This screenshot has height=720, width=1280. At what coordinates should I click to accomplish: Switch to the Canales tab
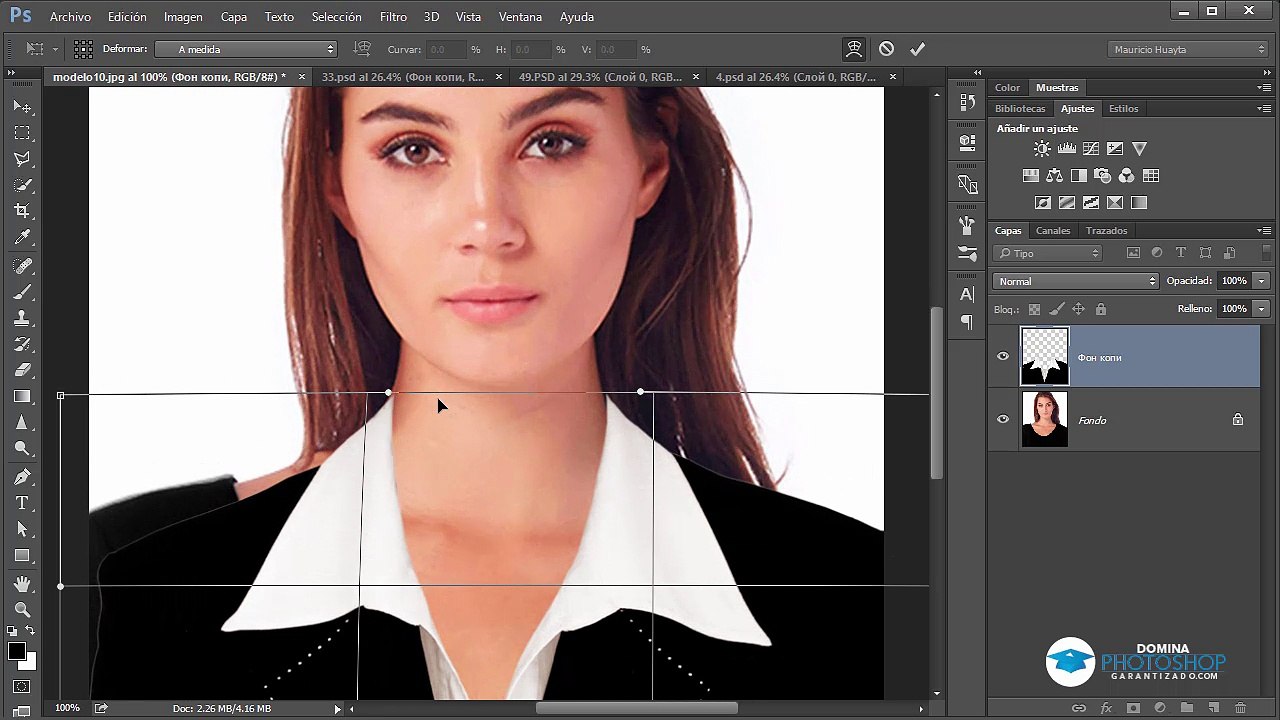[1052, 230]
